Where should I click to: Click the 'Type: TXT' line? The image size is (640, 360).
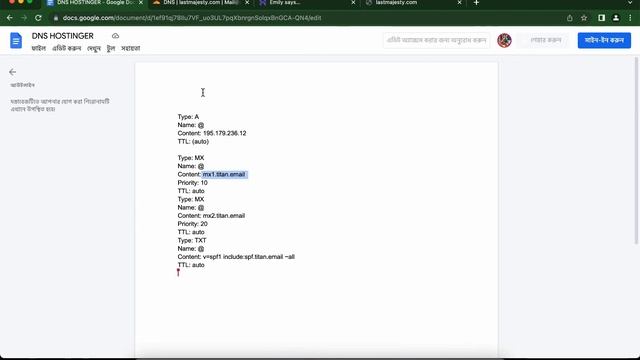192,240
